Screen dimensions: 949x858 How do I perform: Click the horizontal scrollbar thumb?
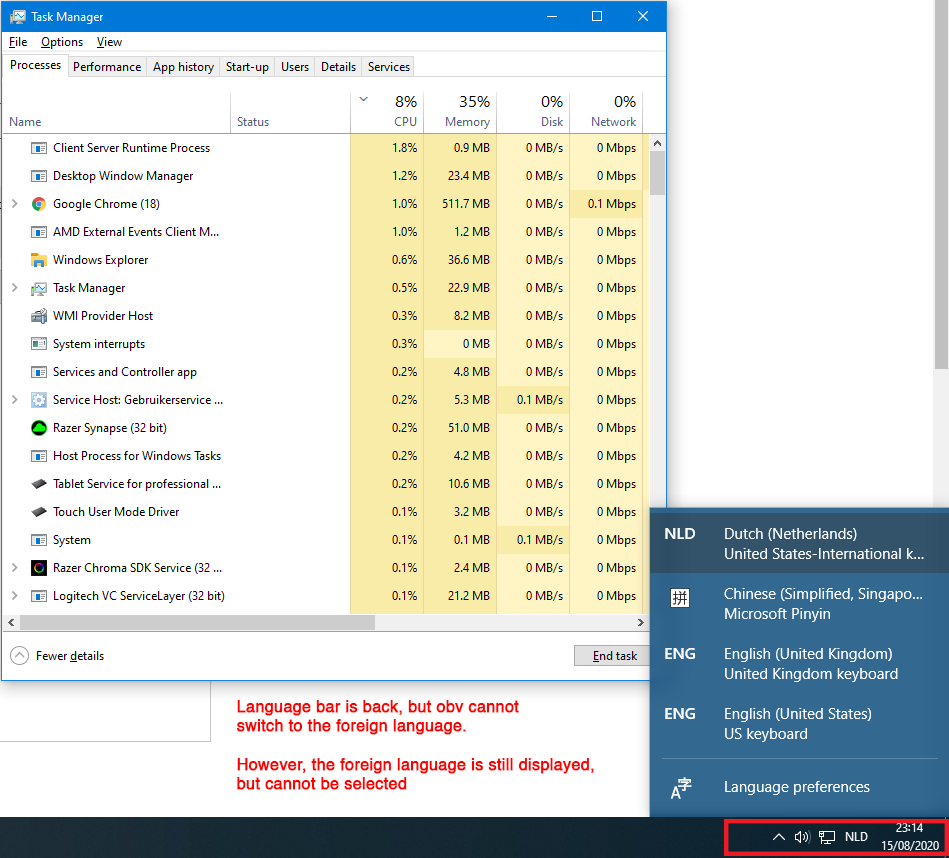pyautogui.click(x=197, y=623)
